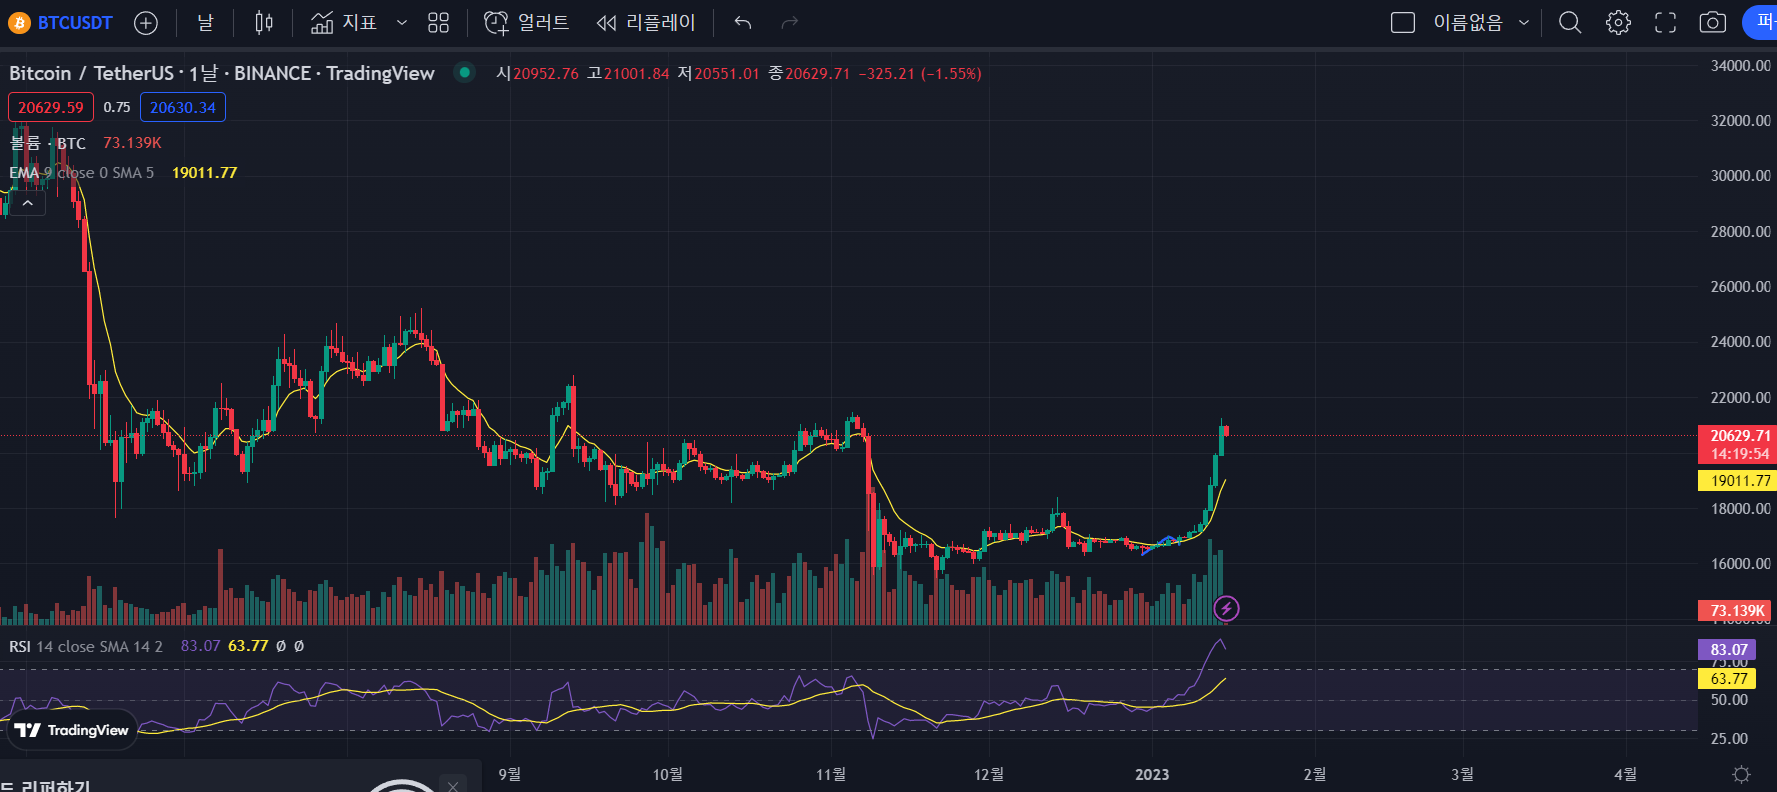
Task: Start bar replay with 리플레이 button
Action: [645, 22]
